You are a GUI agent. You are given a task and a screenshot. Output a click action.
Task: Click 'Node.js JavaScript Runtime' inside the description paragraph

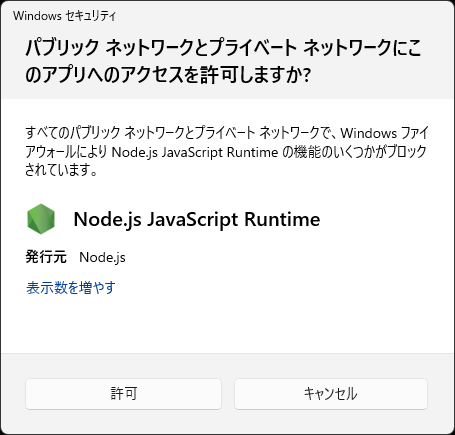point(195,152)
